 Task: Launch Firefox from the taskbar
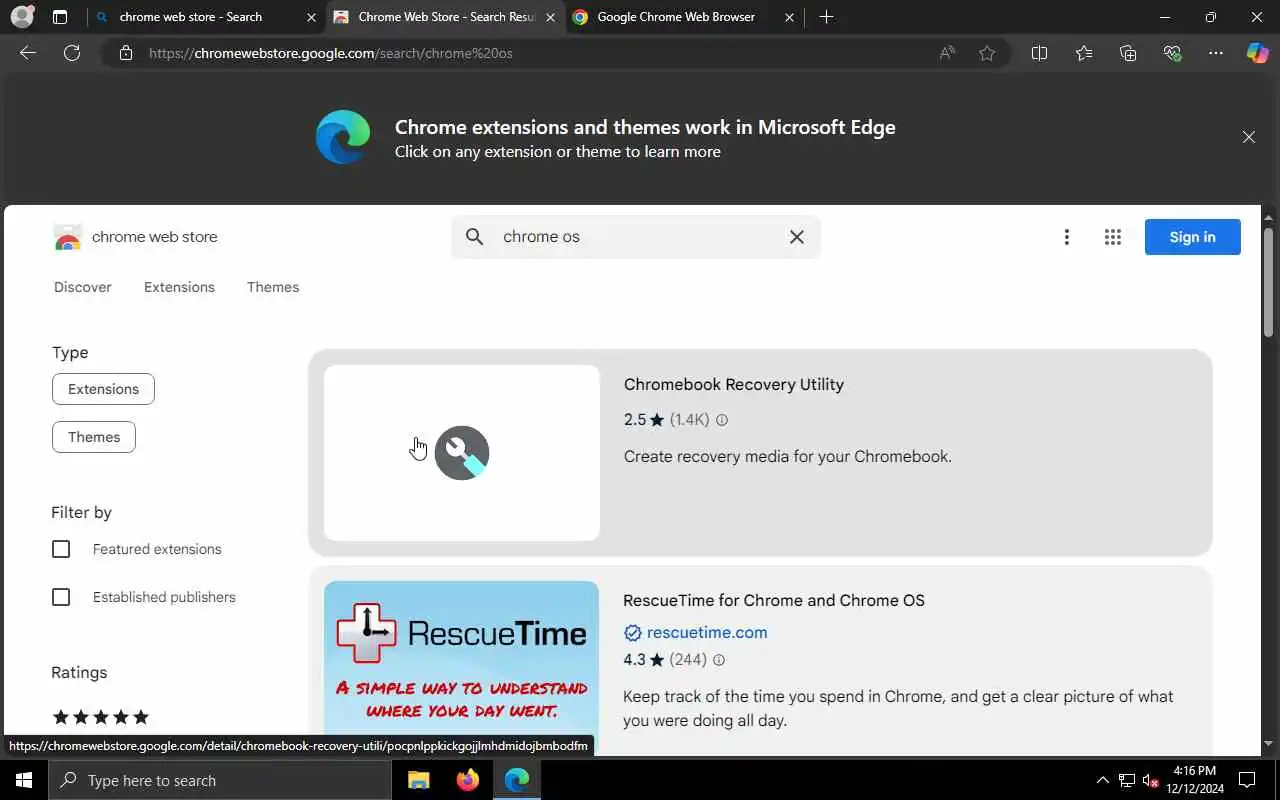pos(467,780)
